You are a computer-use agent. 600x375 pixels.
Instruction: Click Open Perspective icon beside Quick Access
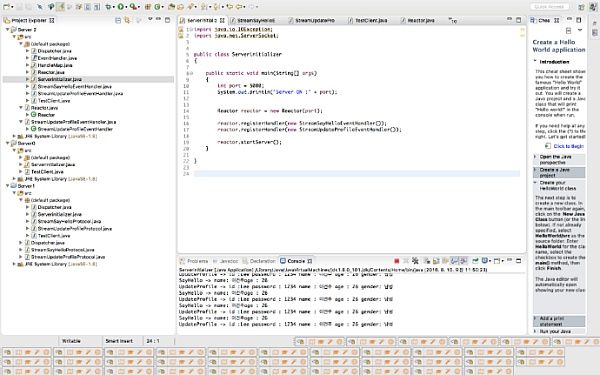[582, 7]
